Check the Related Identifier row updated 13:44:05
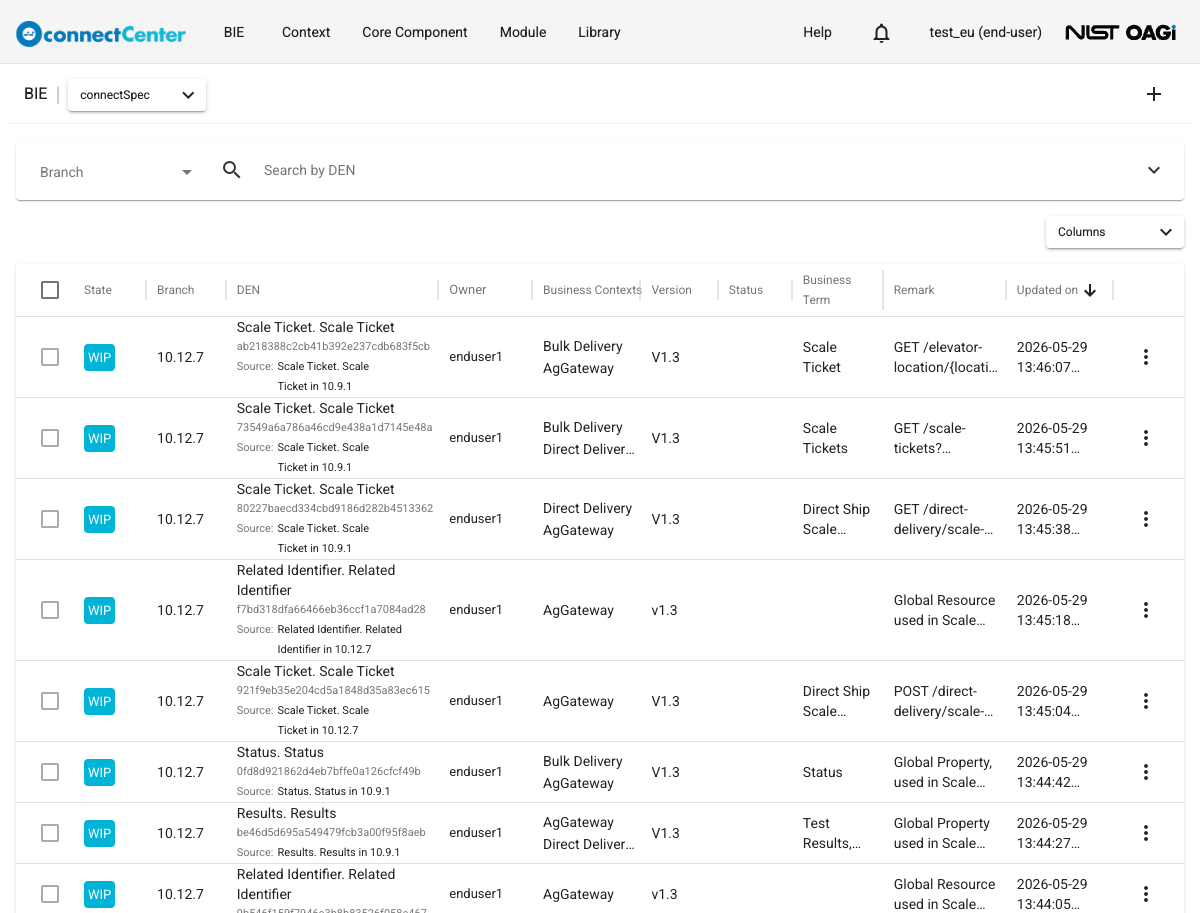This screenshot has width=1200, height=913. point(50,894)
